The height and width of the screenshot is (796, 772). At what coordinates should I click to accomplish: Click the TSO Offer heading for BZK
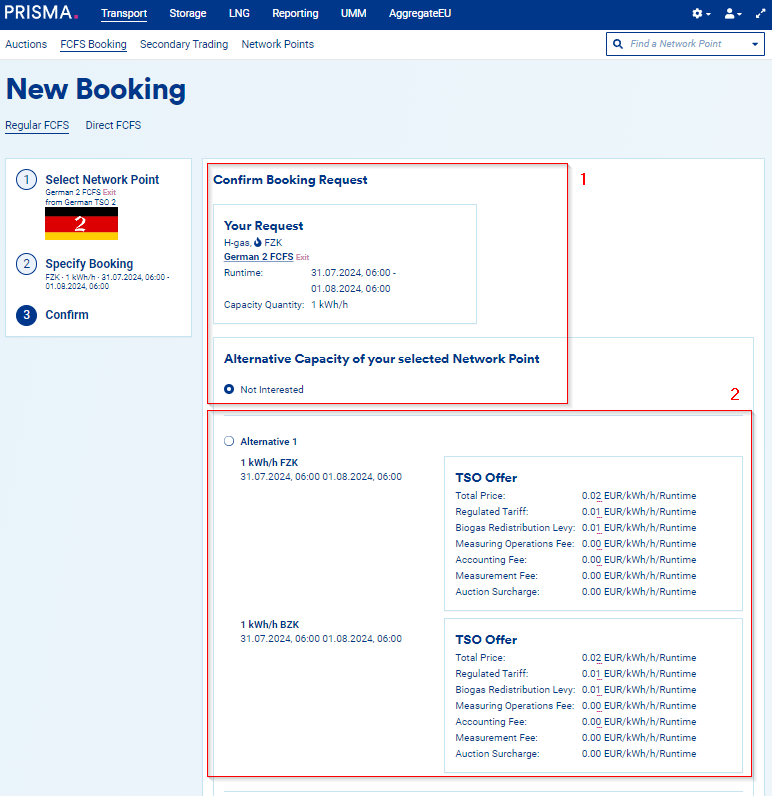pos(486,640)
